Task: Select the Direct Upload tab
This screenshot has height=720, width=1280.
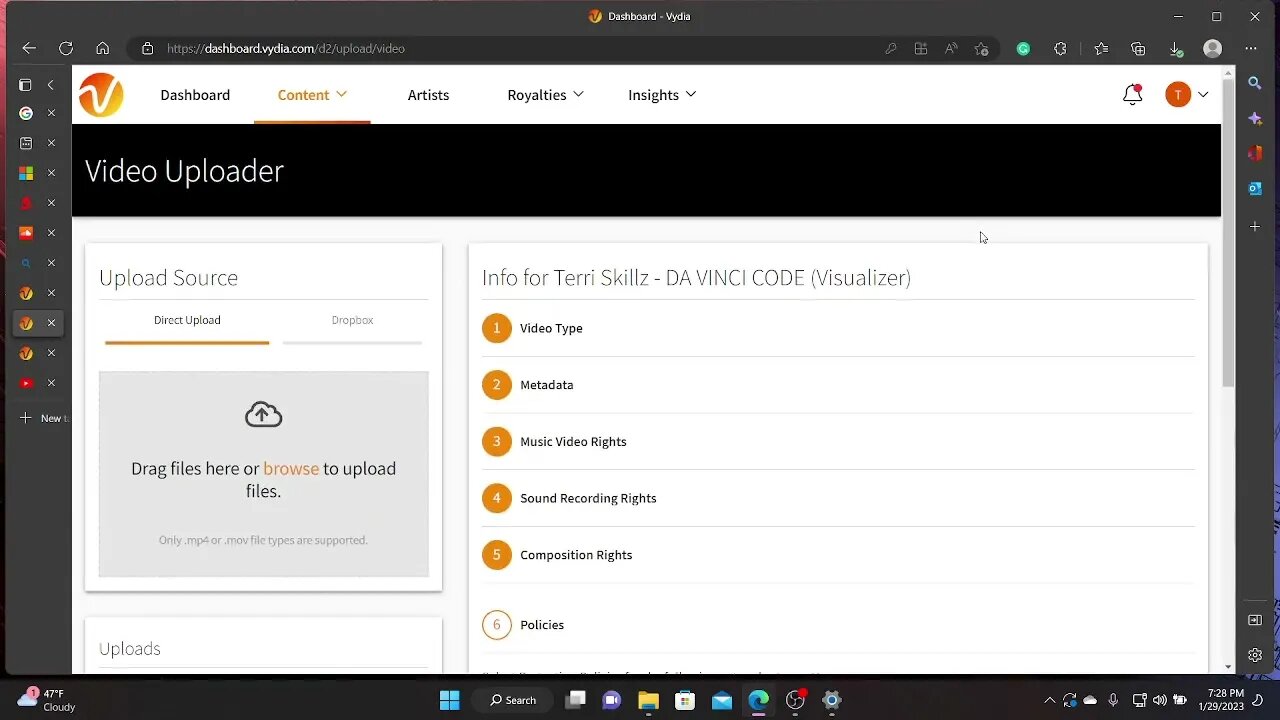Action: tap(187, 320)
